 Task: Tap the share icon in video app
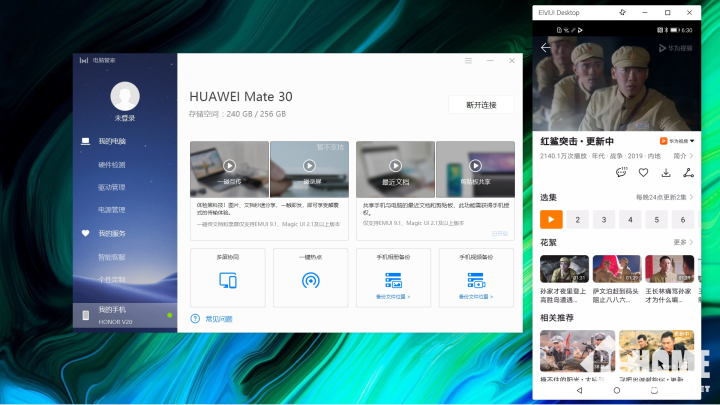pos(688,173)
